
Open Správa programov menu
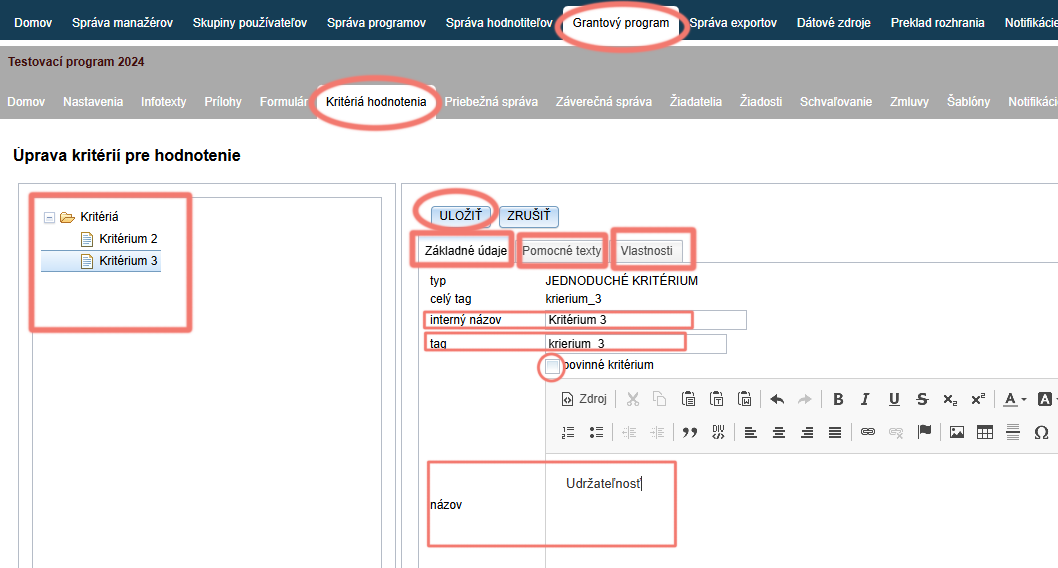[x=377, y=23]
